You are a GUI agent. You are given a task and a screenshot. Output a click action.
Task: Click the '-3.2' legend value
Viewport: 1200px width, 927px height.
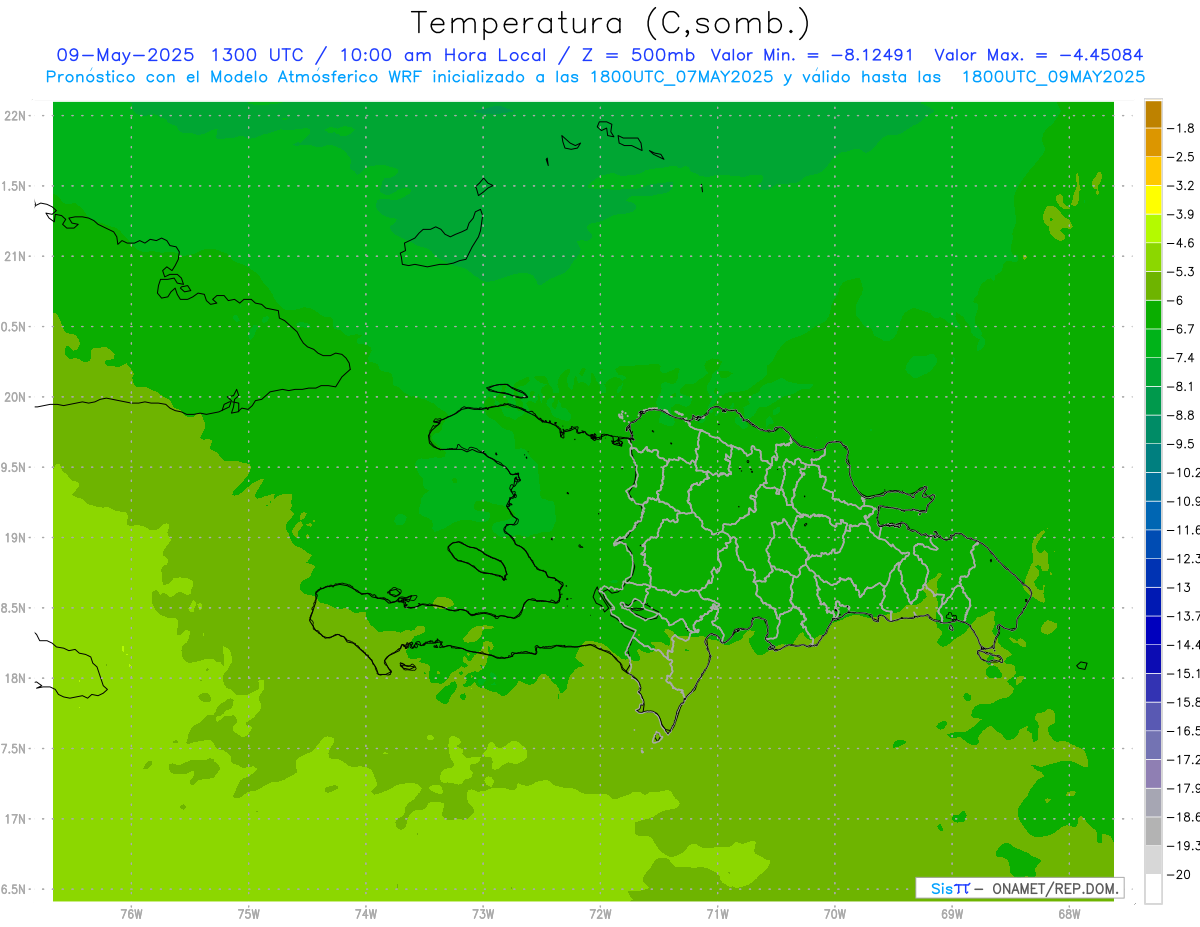point(1181,186)
